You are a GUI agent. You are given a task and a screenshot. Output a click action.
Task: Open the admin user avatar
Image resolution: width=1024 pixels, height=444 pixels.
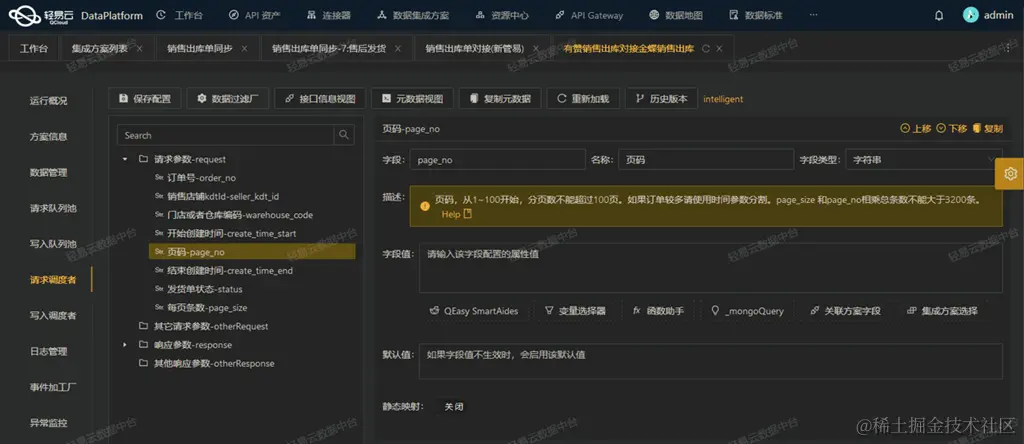click(970, 15)
